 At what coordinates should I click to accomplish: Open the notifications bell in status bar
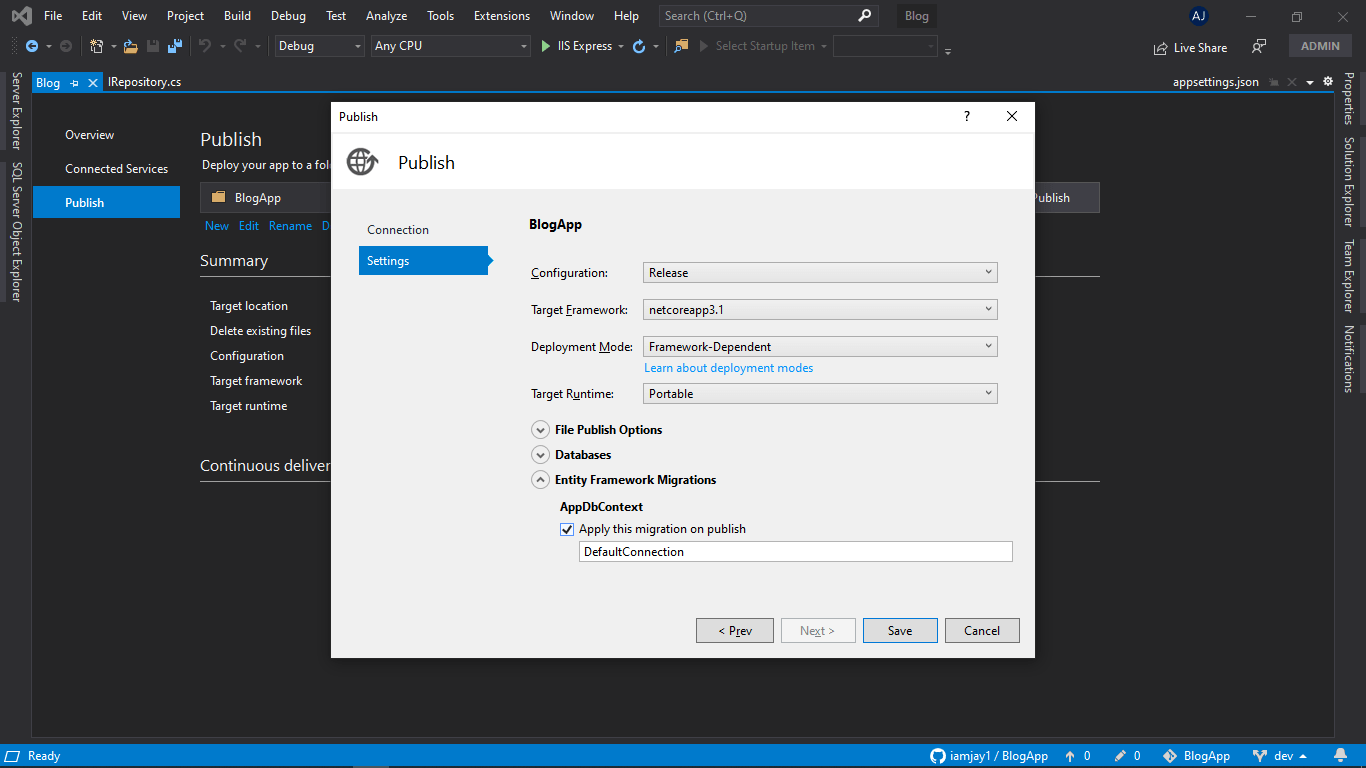[1341, 756]
